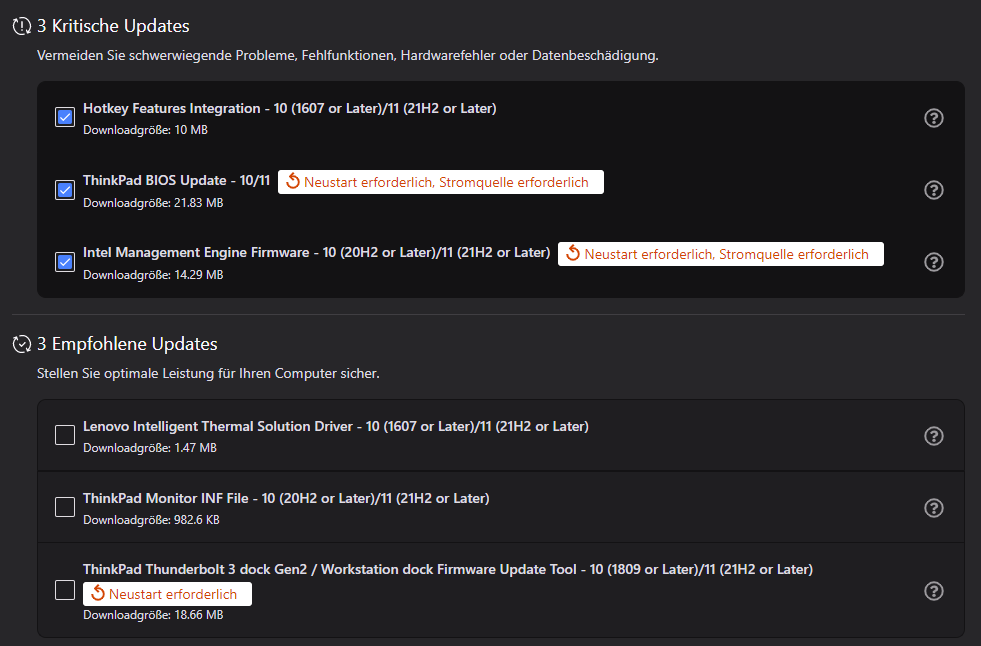Click Thunderbolt dock 'Neustart erforderlich' text

pyautogui.click(x=173, y=594)
